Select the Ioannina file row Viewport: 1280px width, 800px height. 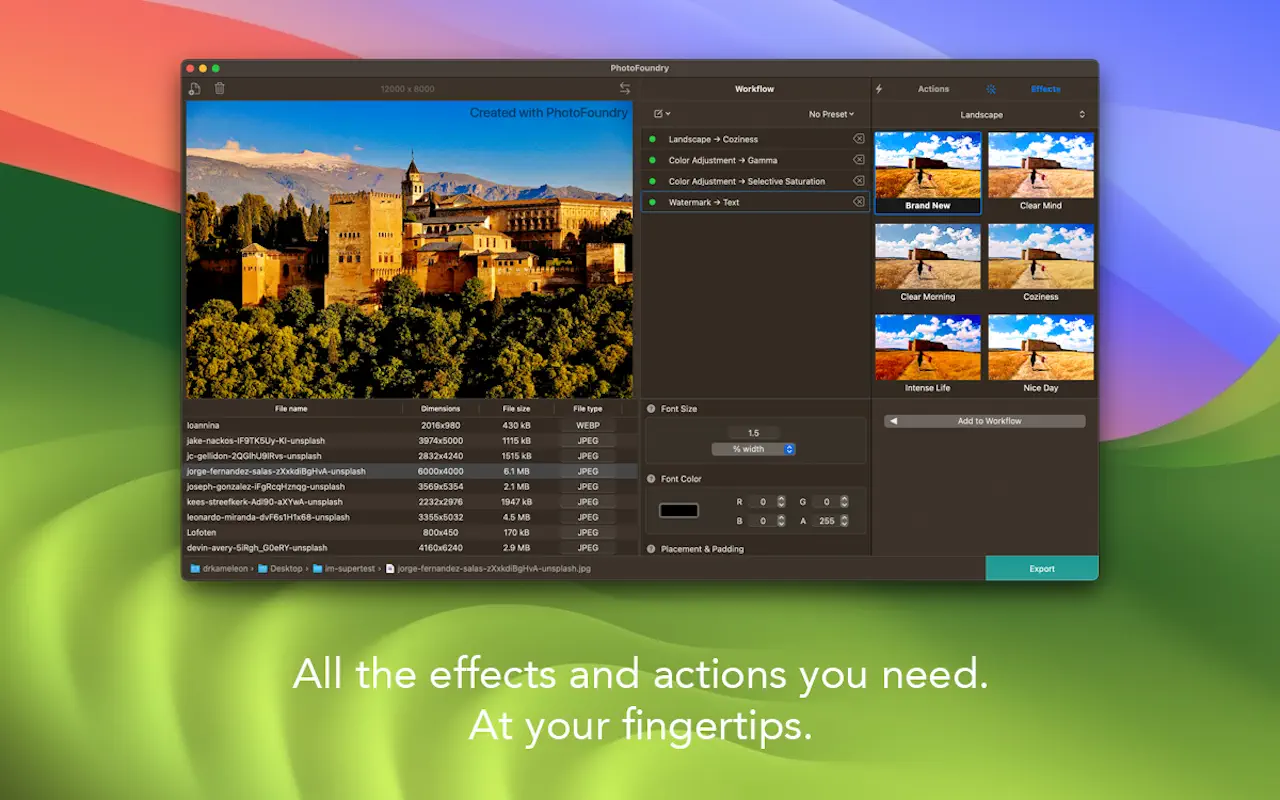[x=411, y=425]
